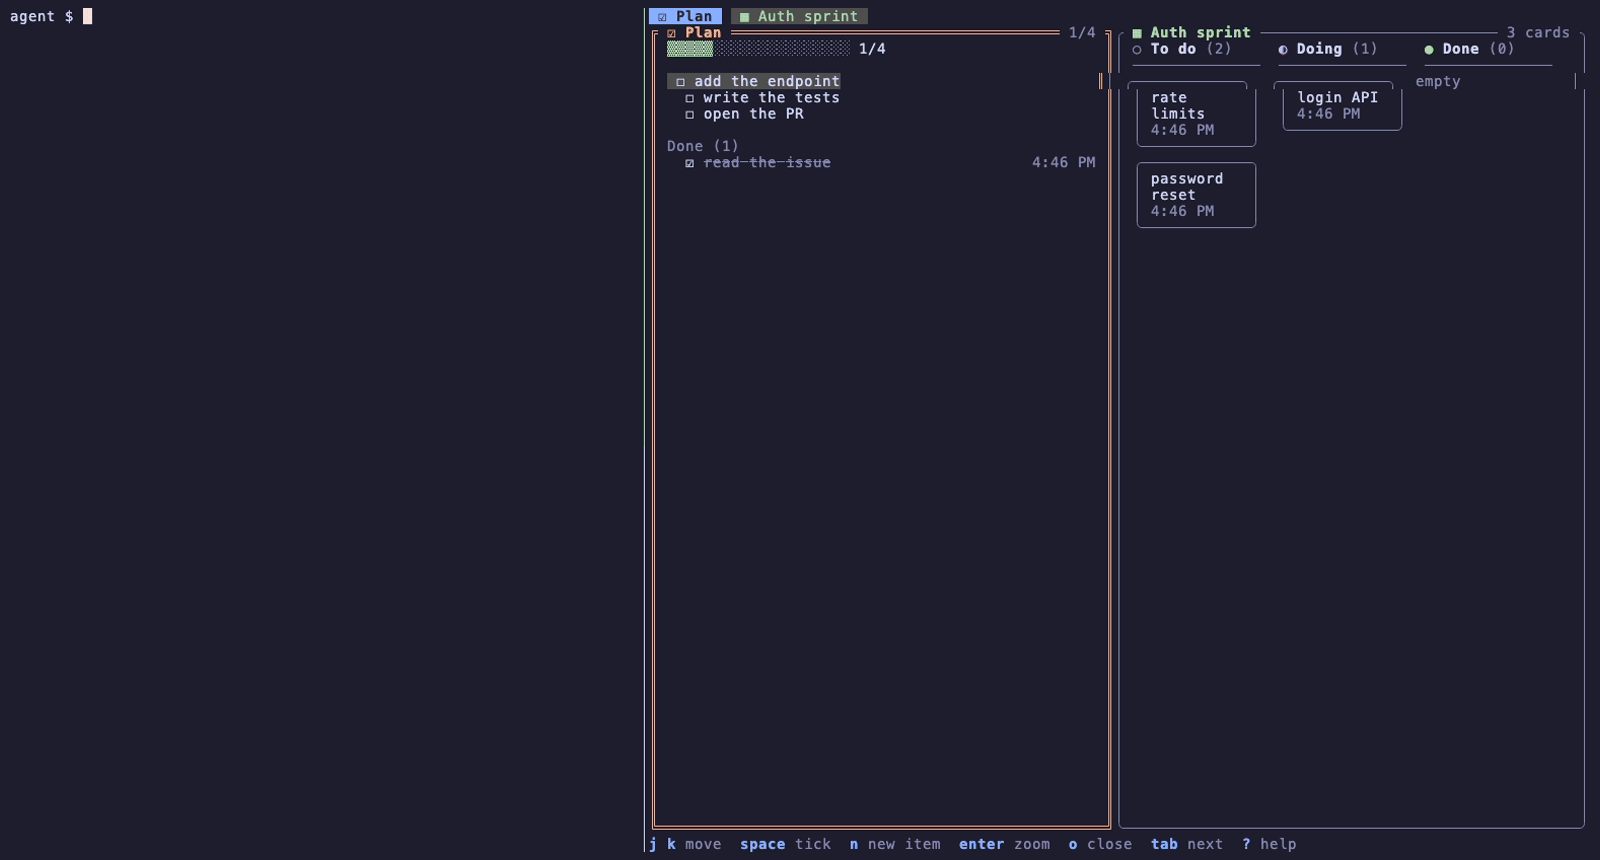Click the 'empty' placeholder in Done column

1438,82
